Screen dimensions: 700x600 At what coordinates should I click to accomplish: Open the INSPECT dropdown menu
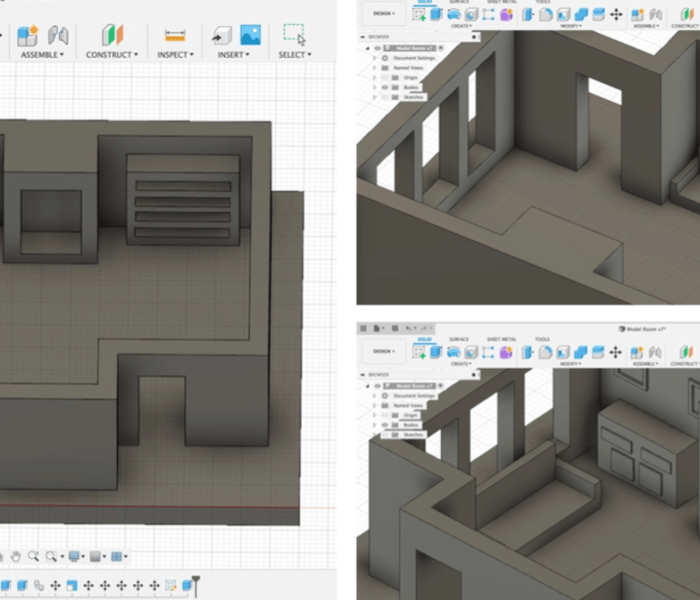177,55
